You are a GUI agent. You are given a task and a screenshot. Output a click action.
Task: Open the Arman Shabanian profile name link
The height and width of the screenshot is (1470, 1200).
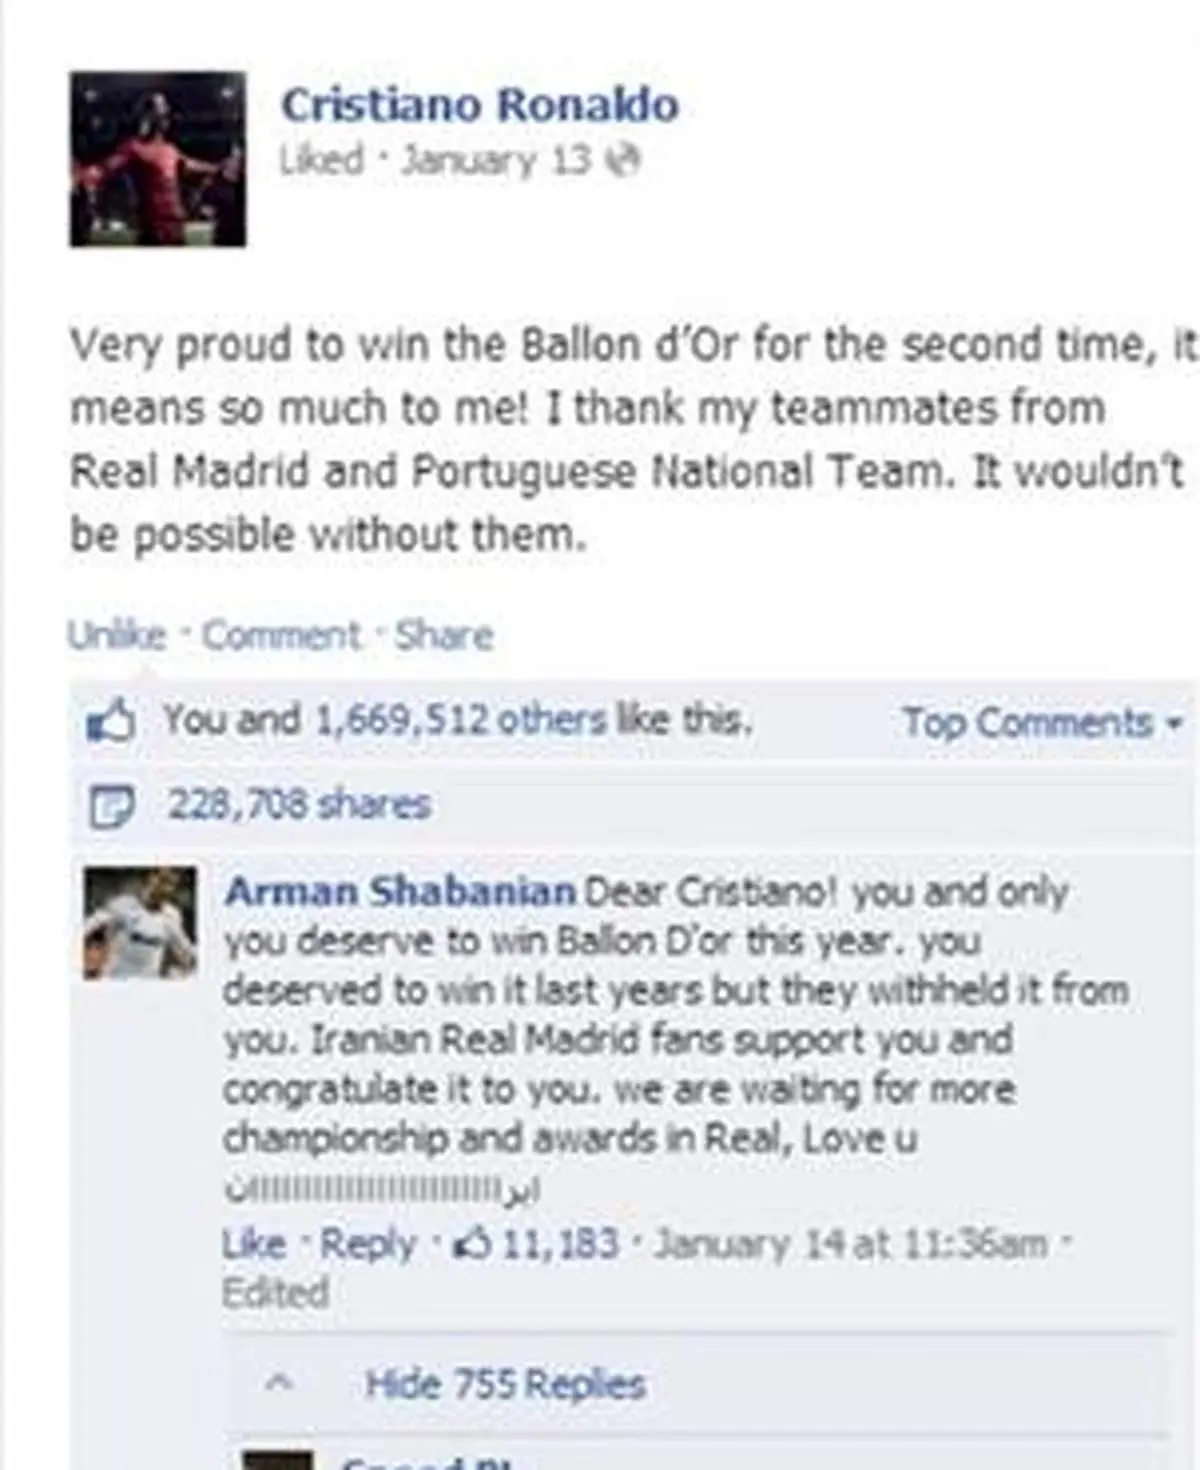coord(399,891)
